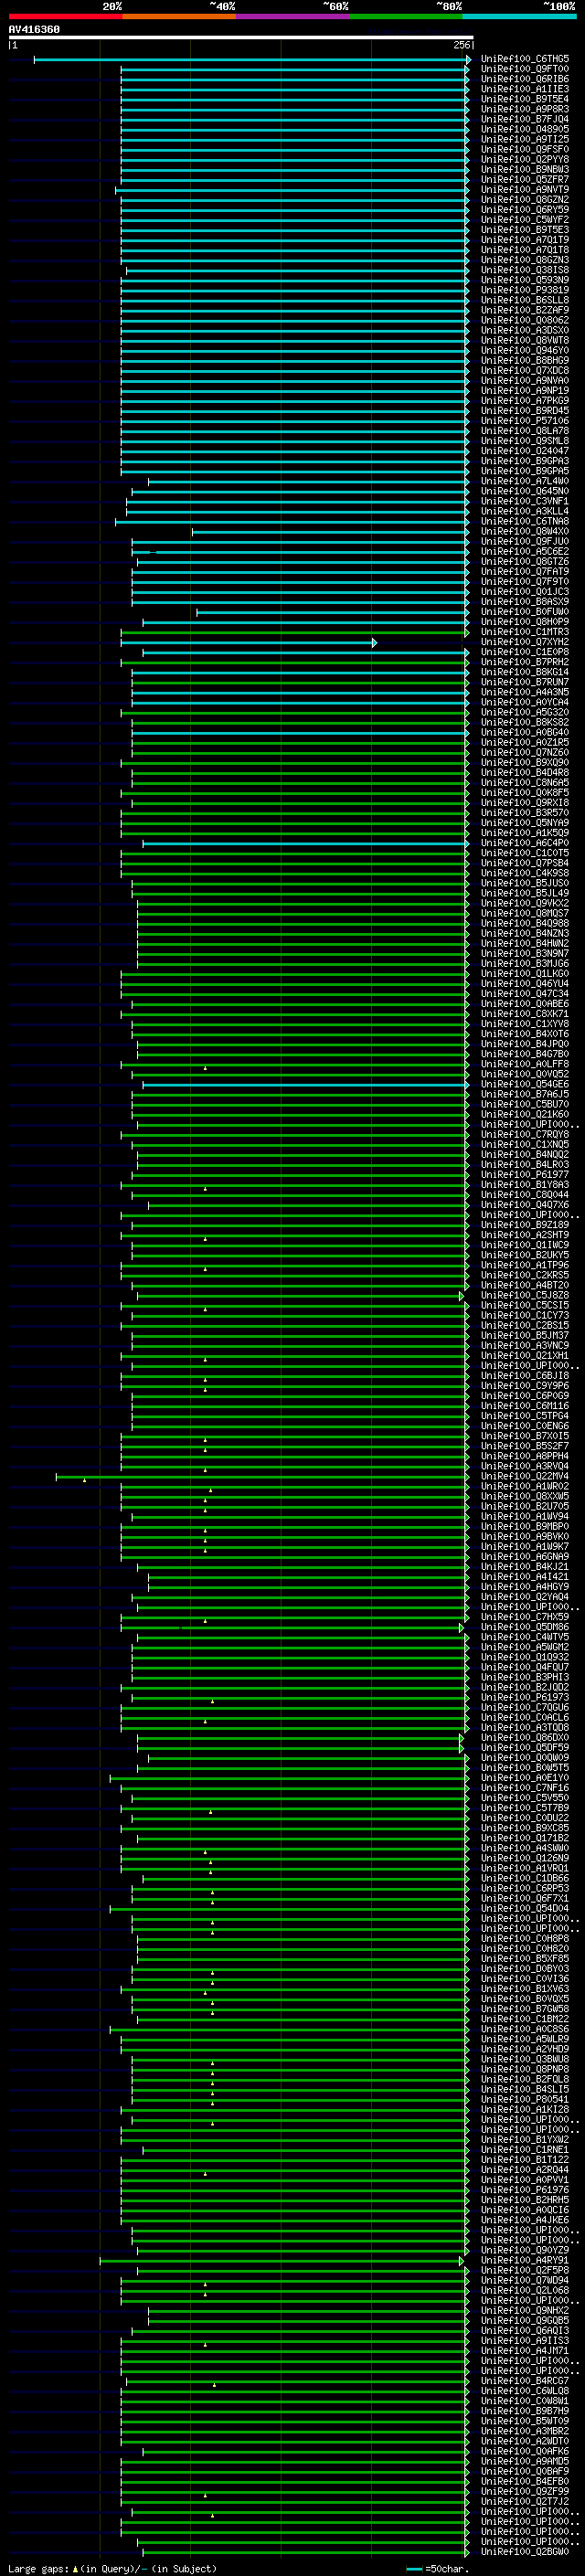Click the arrowhead ending the Q5DM86 alignment bar
Image resolution: width=585 pixels, height=2576 pixels.
(x=462, y=1628)
